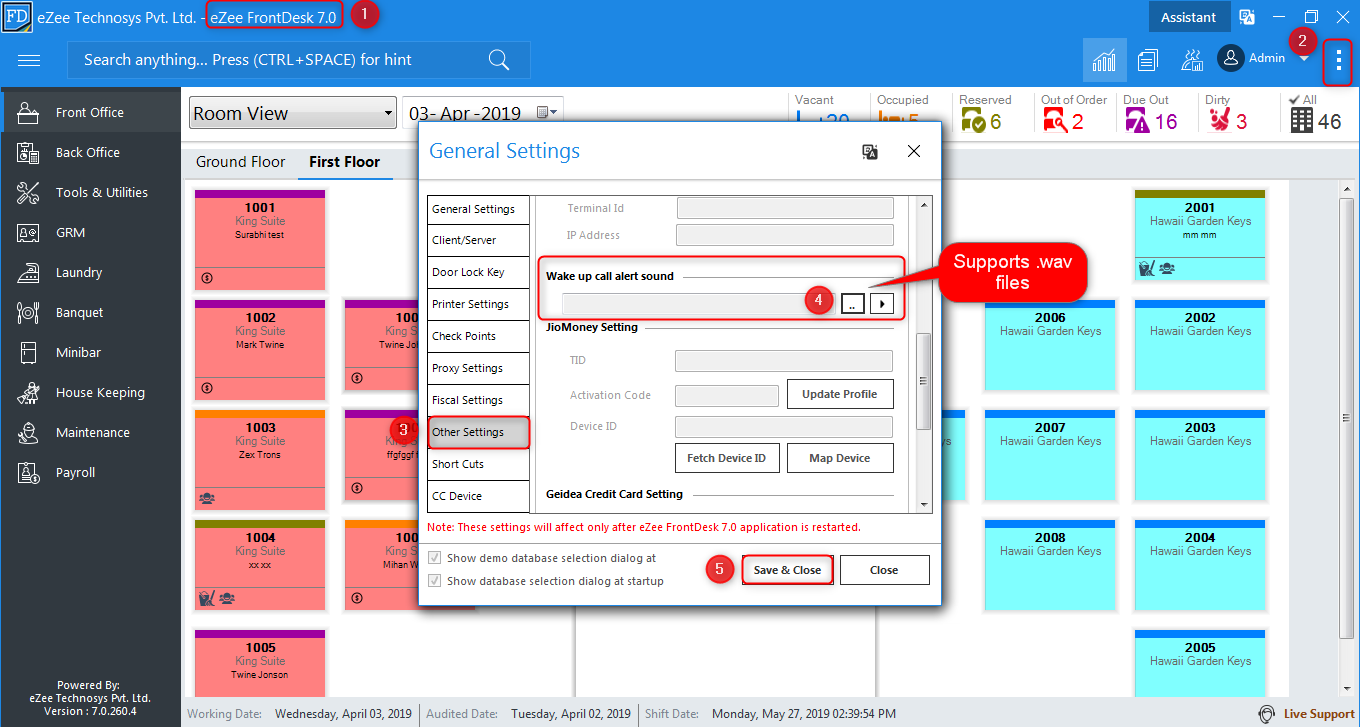1360x727 pixels.
Task: Click translate icon in General Settings dialog
Action: [870, 151]
